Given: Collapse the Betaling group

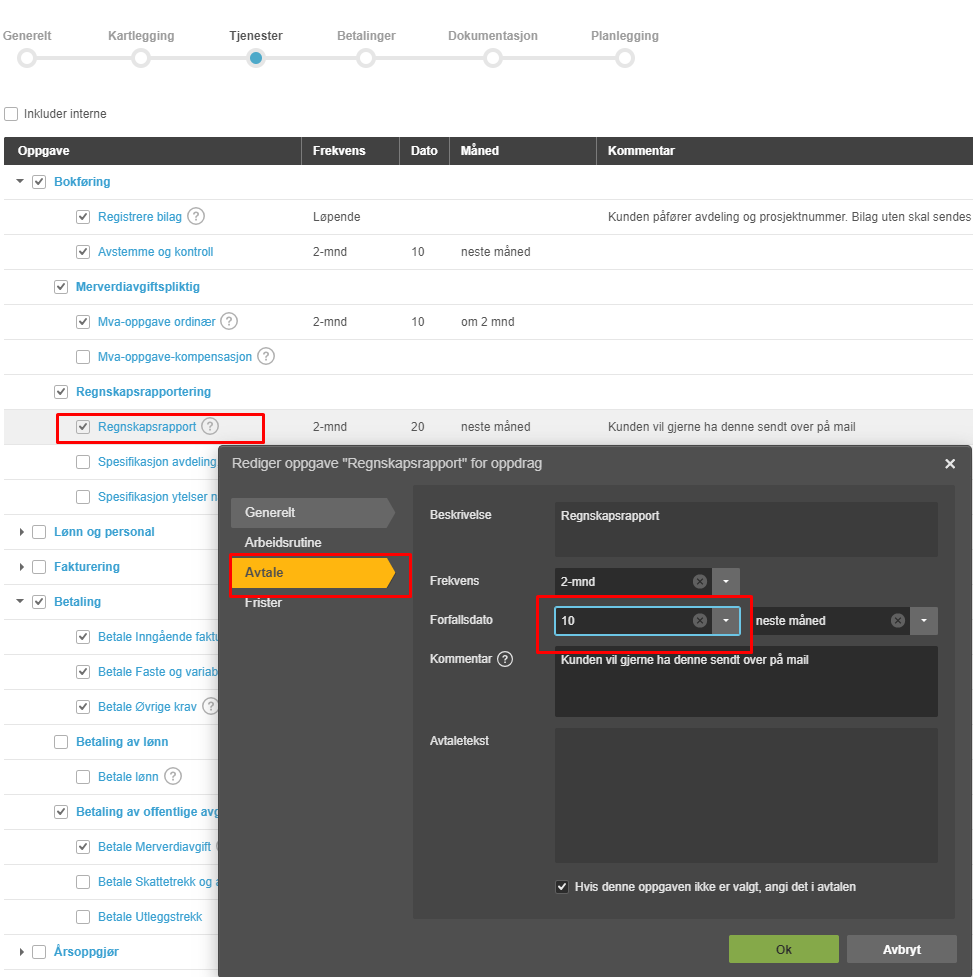Looking at the screenshot, I should pos(20,601).
